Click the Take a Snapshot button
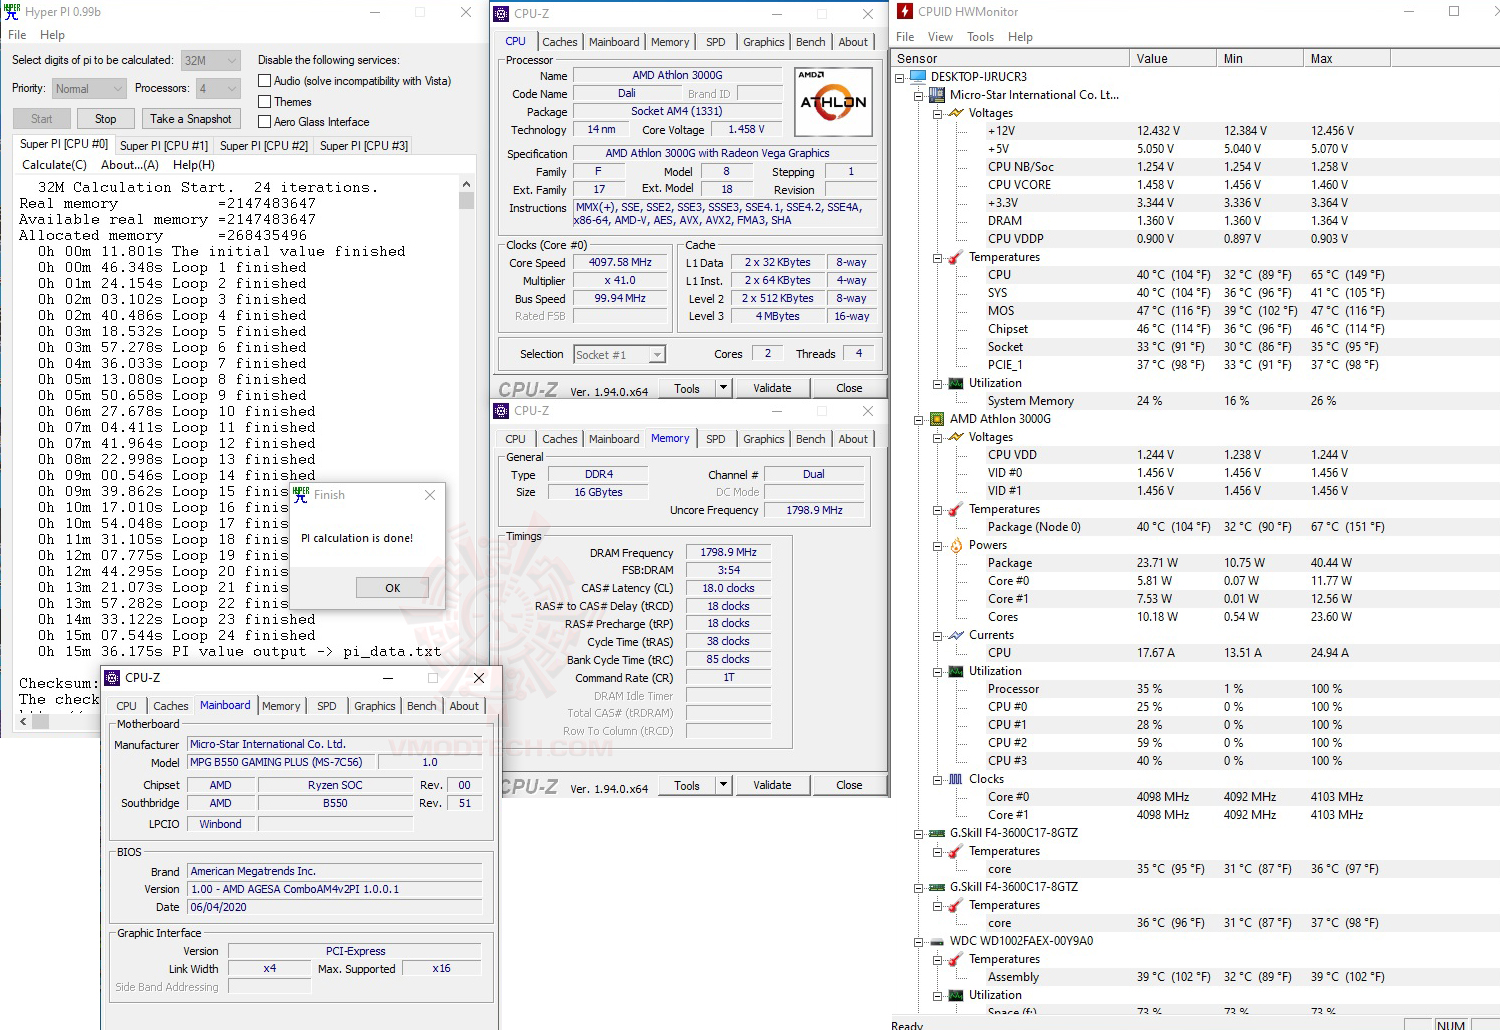Image resolution: width=1500 pixels, height=1030 pixels. tap(191, 119)
